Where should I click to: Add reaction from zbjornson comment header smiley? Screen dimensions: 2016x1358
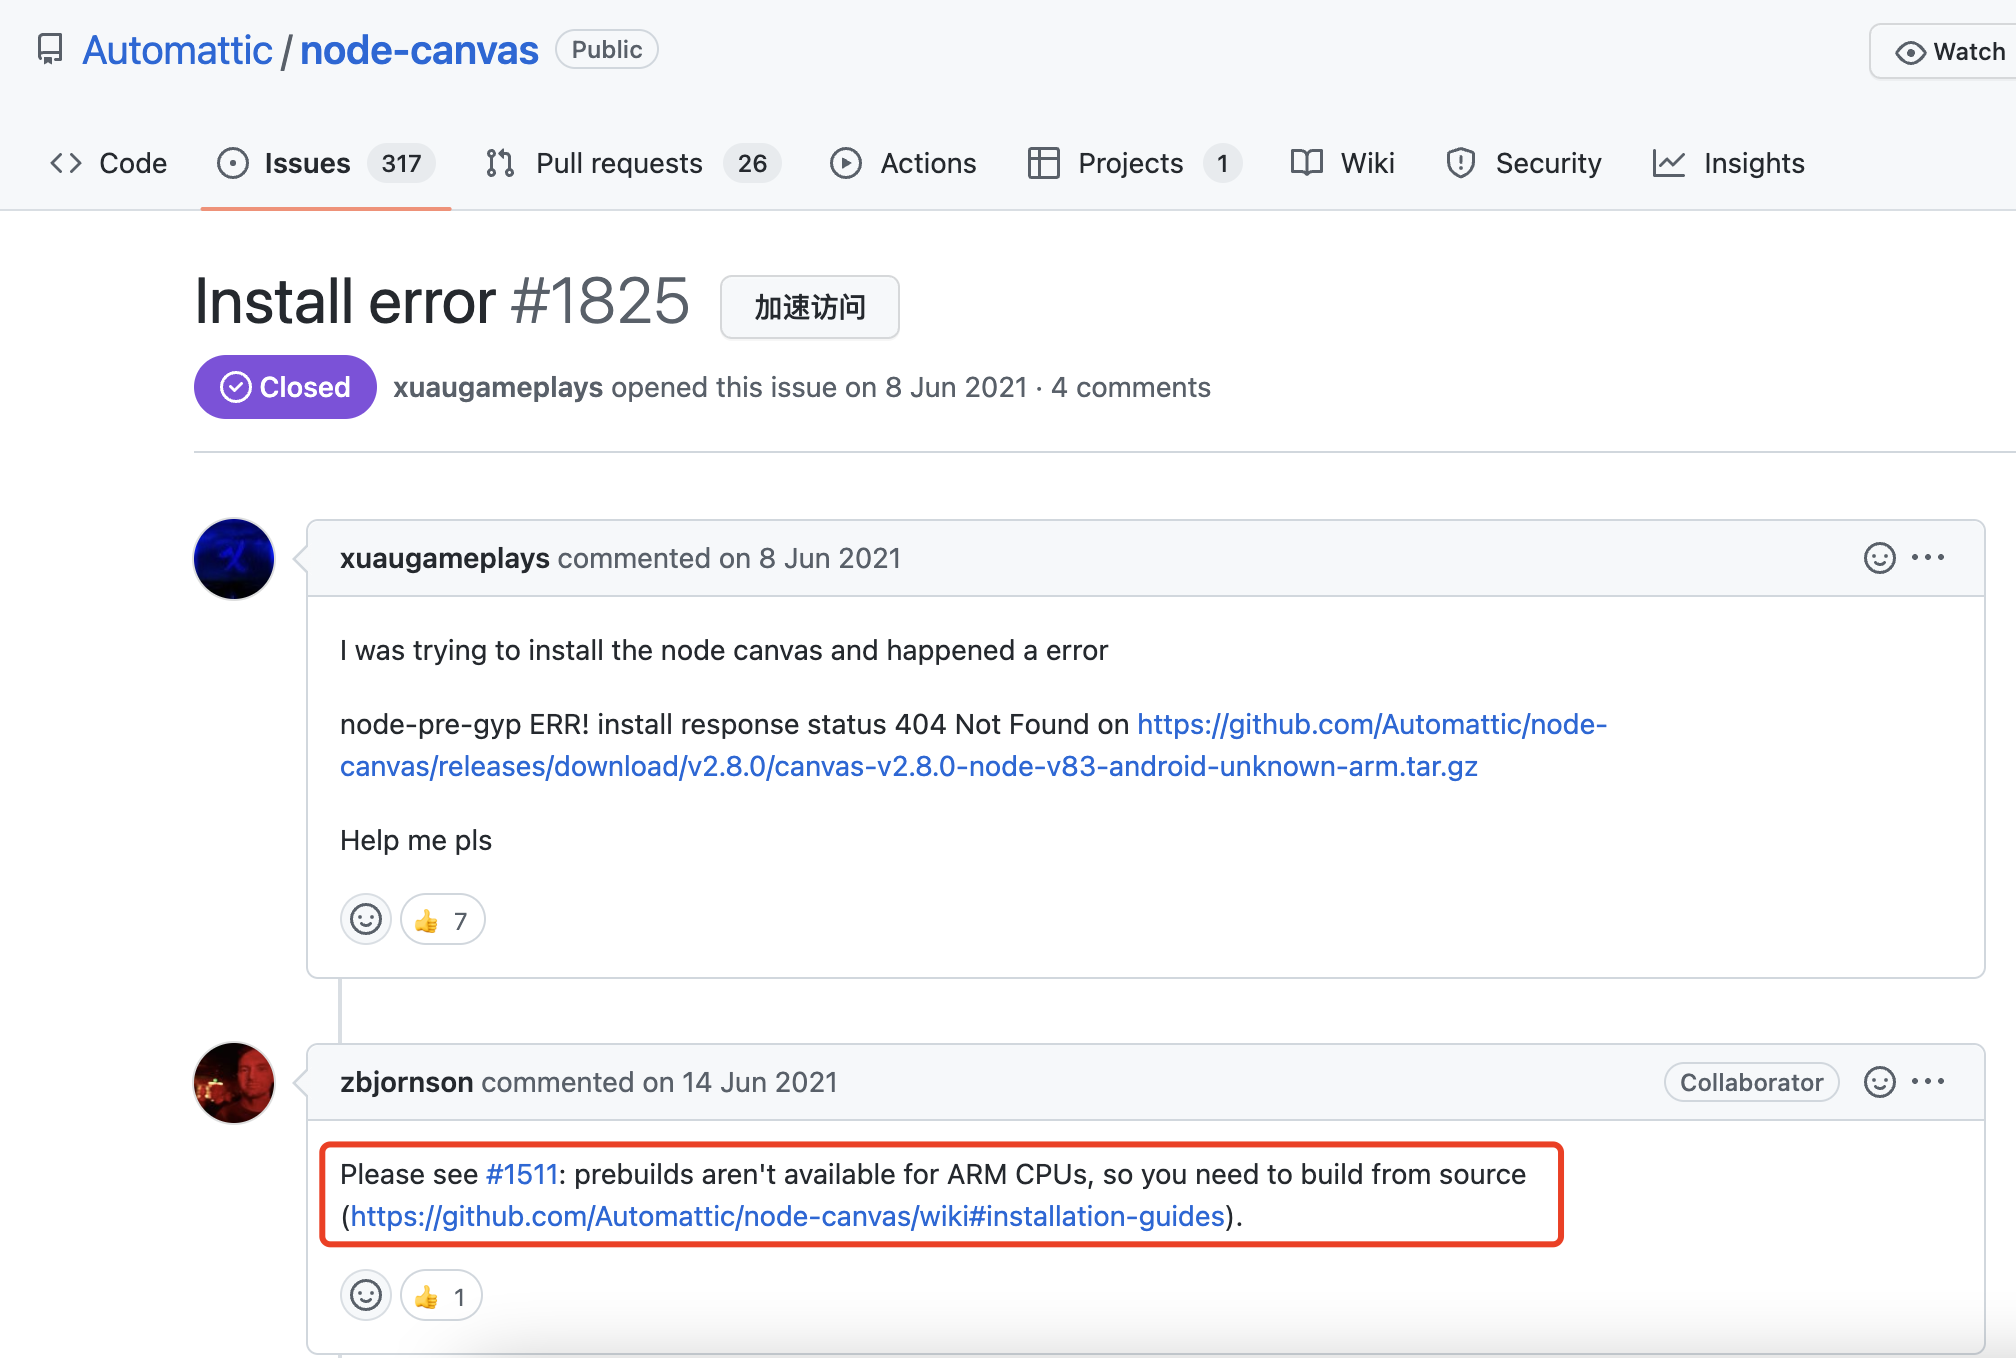point(1879,1082)
